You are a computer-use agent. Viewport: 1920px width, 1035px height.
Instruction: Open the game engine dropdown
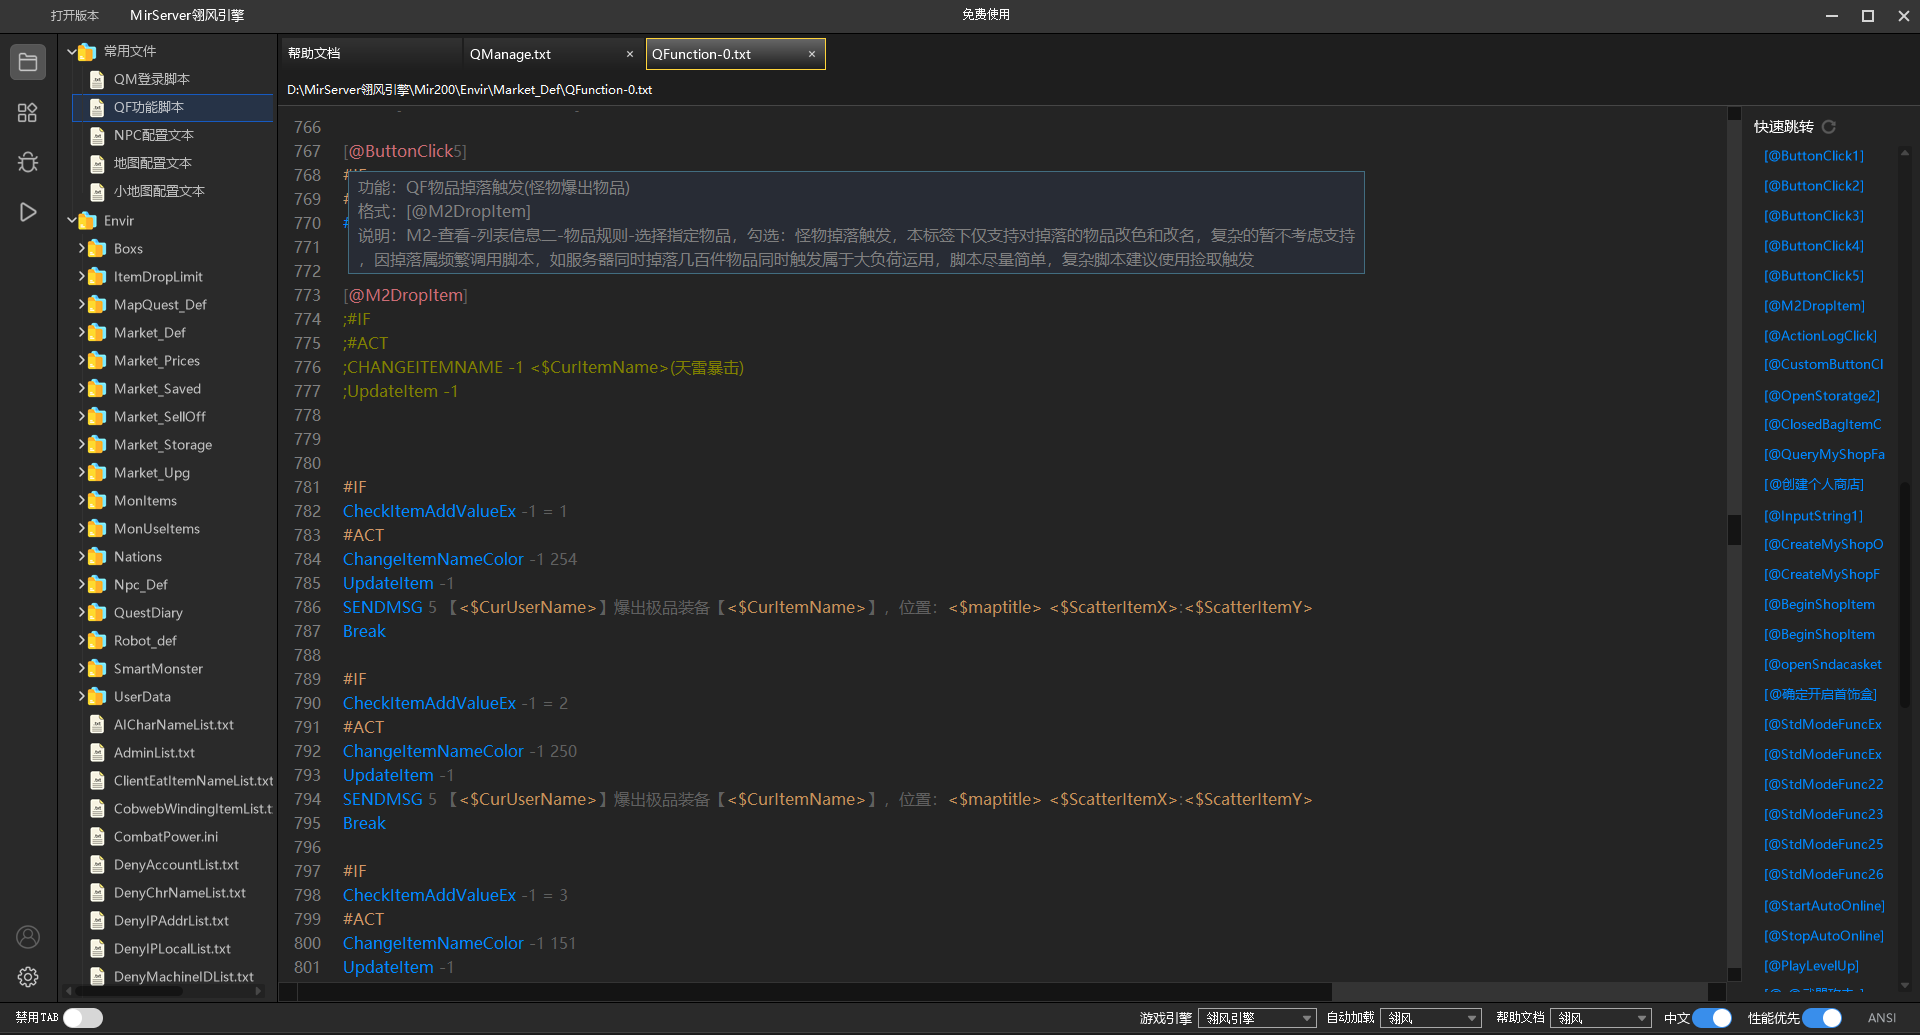click(1257, 1018)
